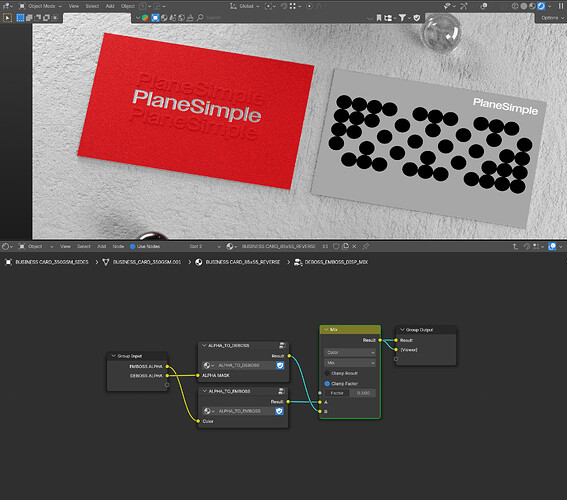
Task: Collapse the Group Output node
Action: tap(402, 330)
